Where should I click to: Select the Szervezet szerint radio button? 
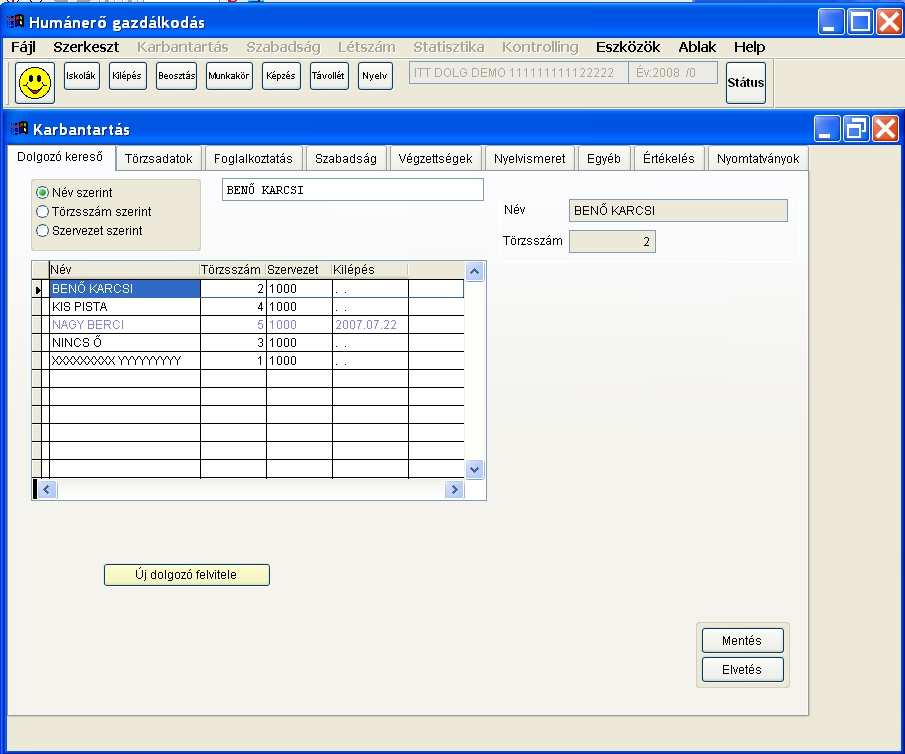[x=42, y=230]
